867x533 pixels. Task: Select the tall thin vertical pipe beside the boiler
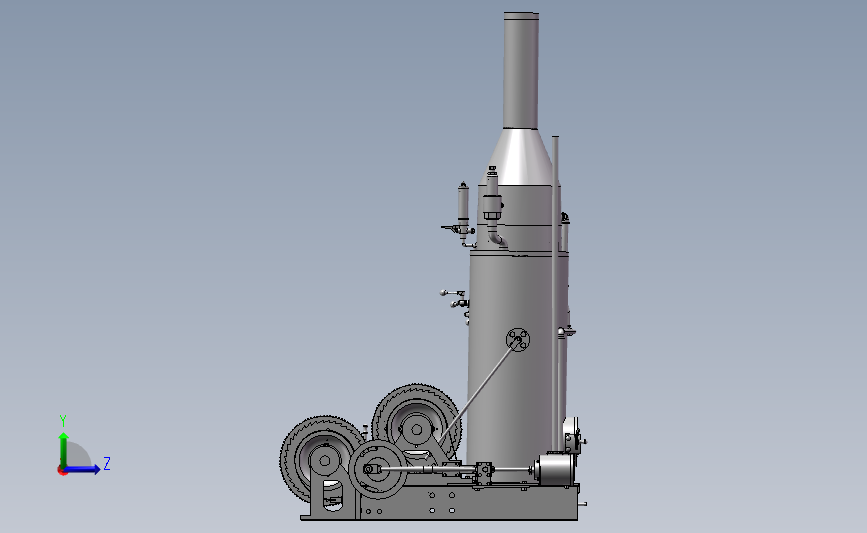[556, 293]
